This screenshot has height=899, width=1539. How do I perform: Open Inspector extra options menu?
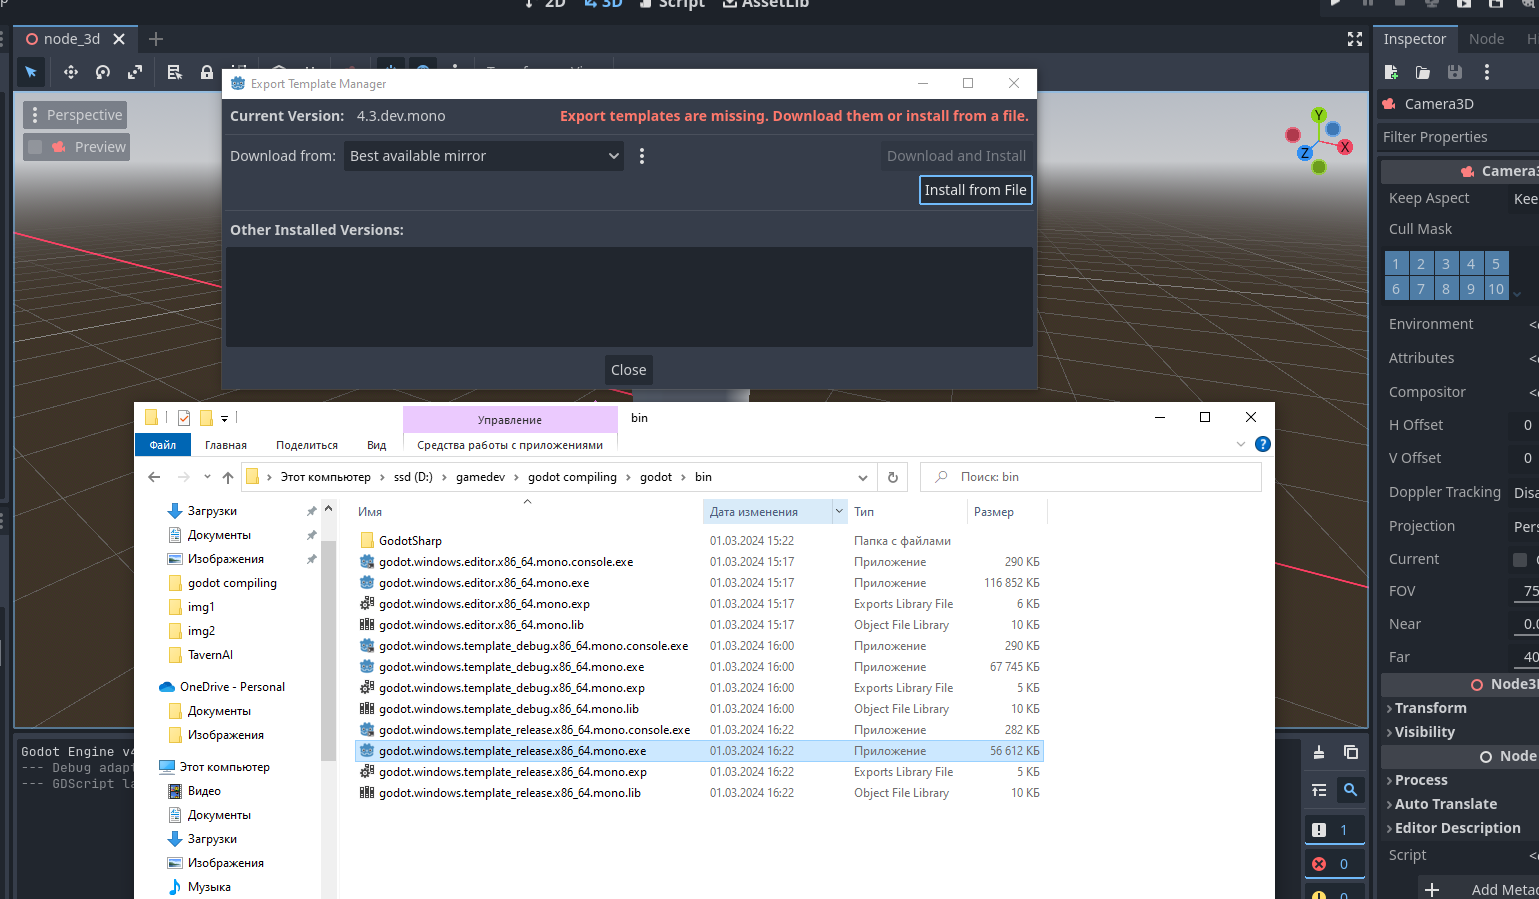pos(1487,72)
